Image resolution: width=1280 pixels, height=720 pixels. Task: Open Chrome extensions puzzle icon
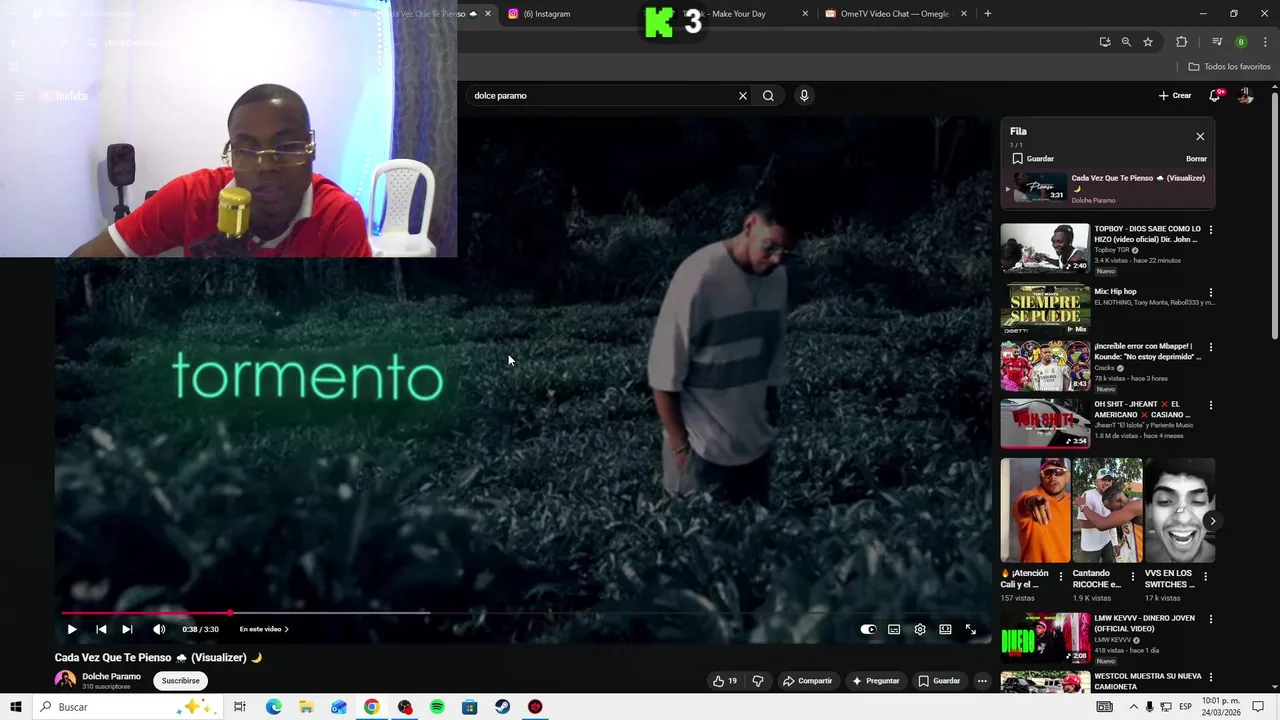1182,42
